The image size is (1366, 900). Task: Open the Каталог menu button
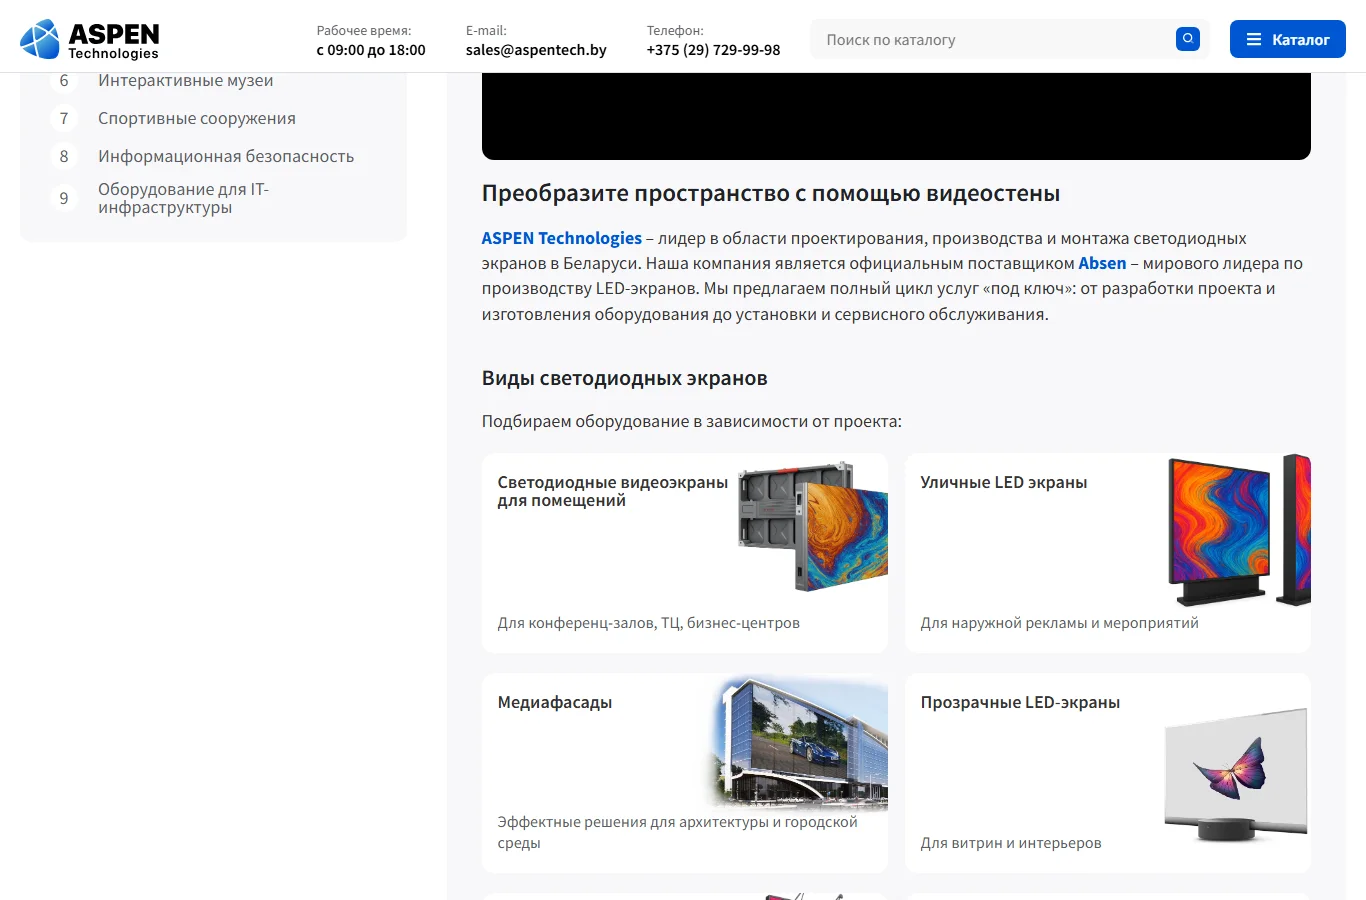[1288, 39]
